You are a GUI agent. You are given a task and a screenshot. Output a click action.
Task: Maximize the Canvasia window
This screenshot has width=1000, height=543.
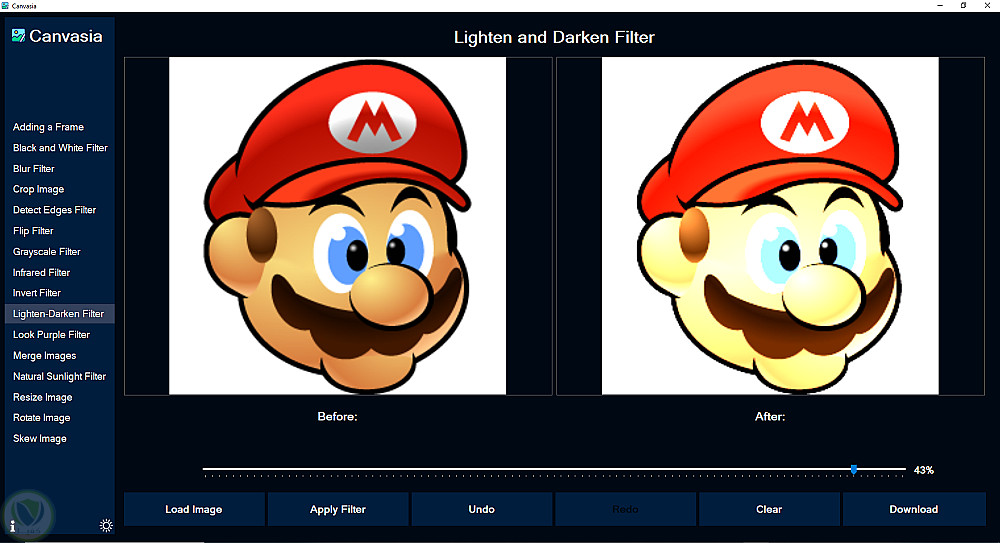(x=964, y=5)
